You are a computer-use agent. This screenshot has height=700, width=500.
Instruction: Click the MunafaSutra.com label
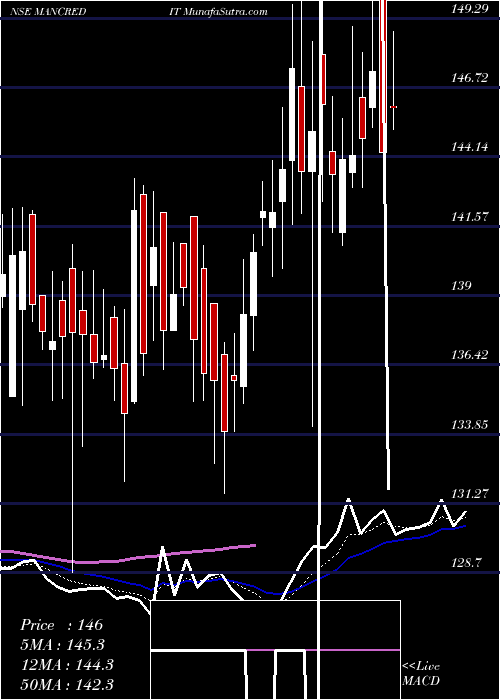225,11
